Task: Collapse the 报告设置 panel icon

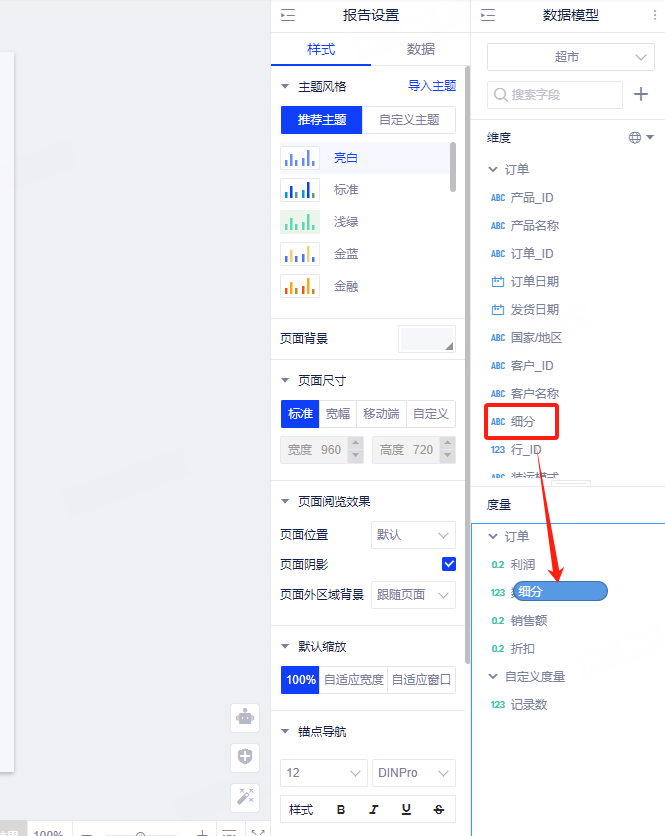Action: point(288,15)
